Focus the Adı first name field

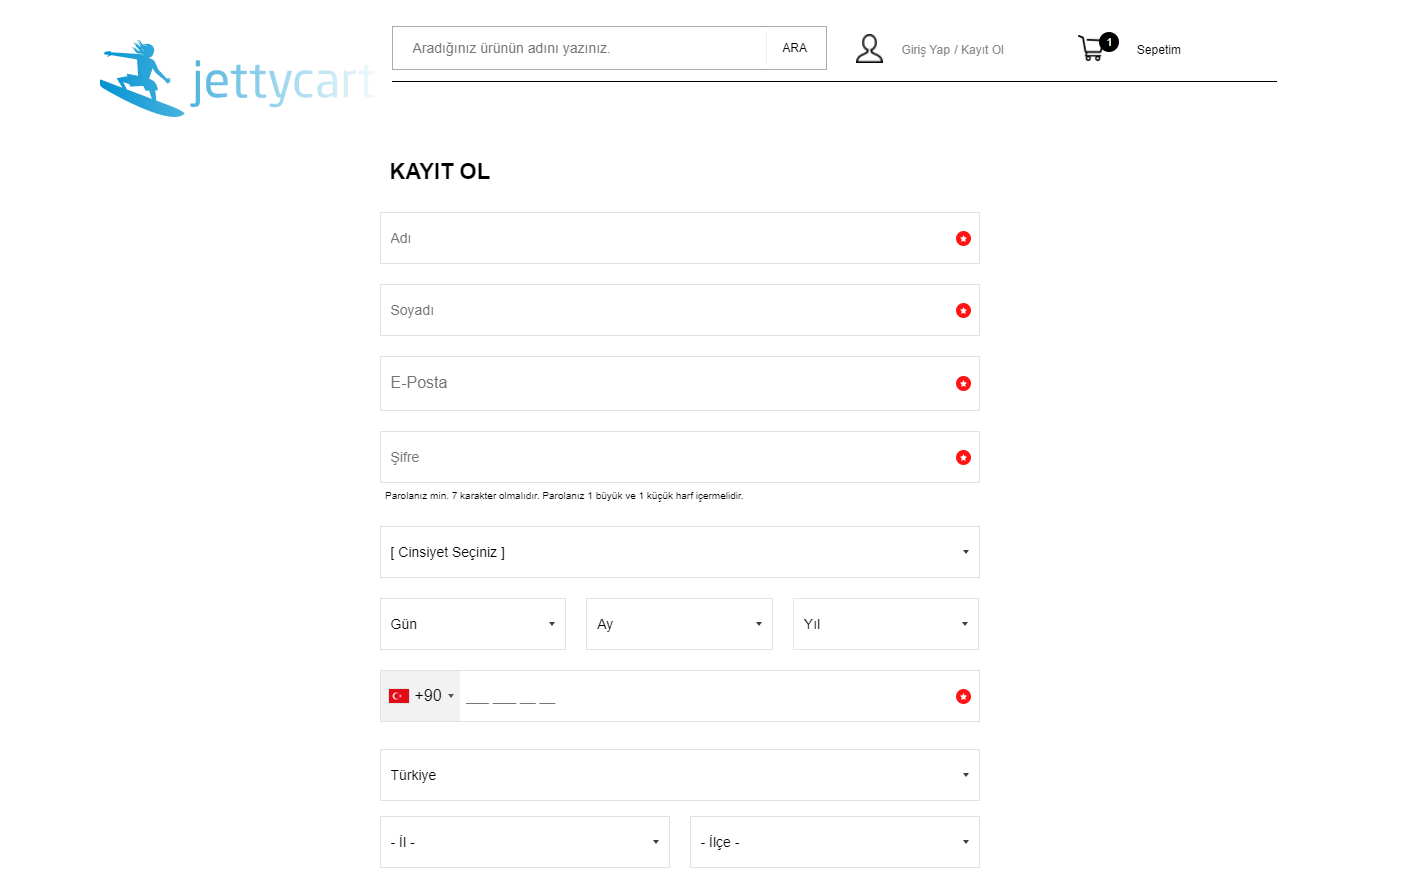[680, 238]
